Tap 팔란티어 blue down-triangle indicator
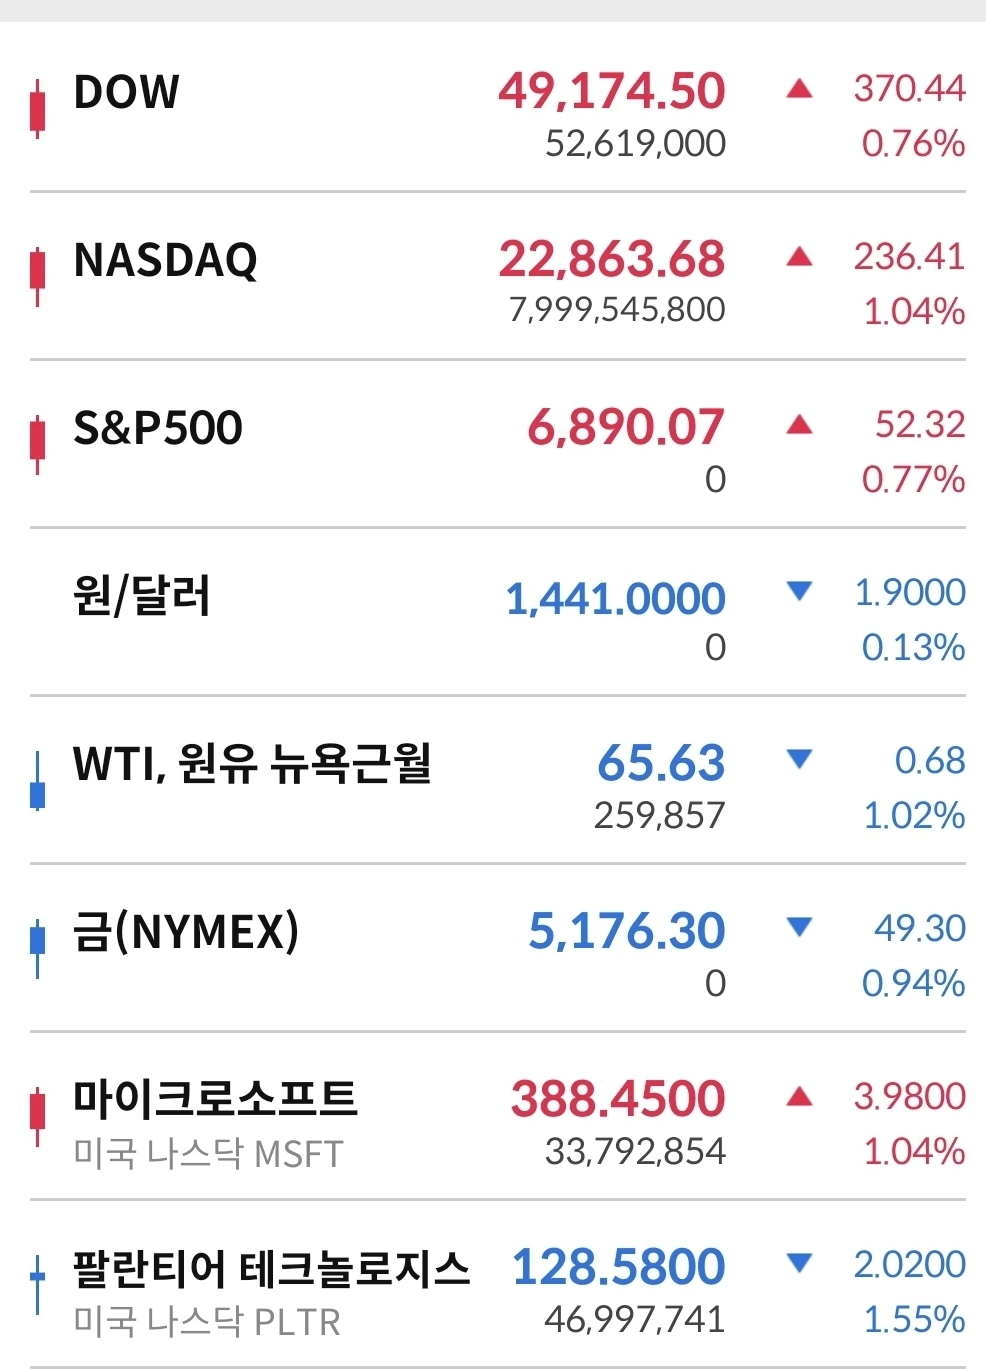 point(799,1264)
